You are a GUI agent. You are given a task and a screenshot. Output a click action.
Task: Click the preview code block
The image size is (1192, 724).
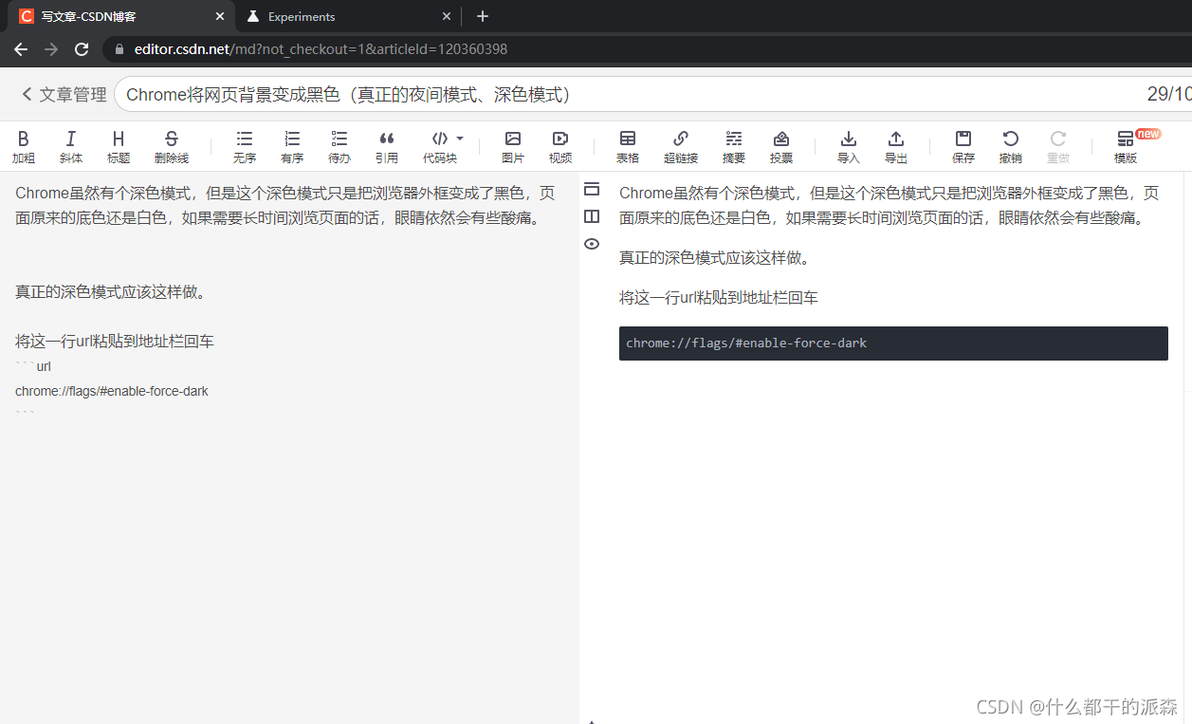pyautogui.click(x=893, y=343)
